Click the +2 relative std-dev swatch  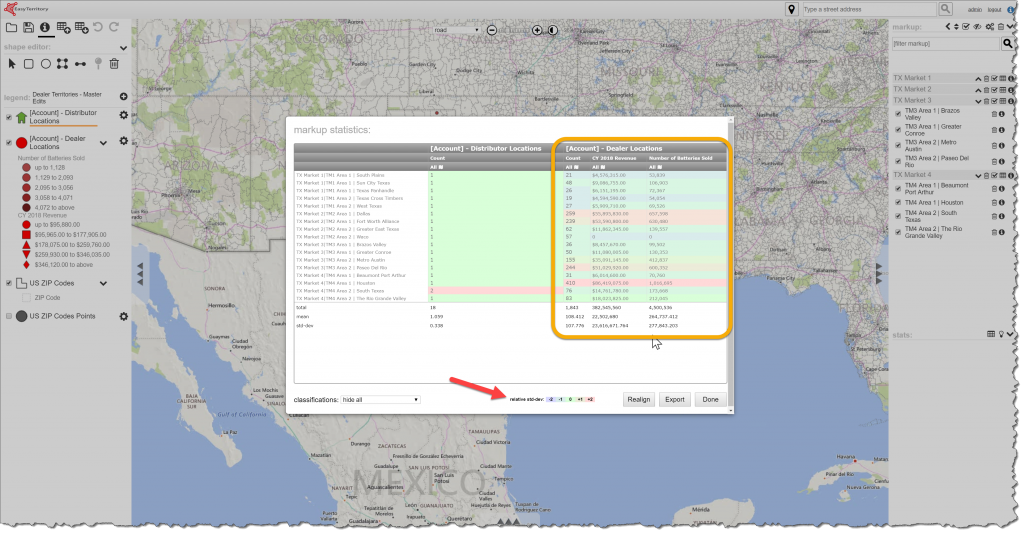click(x=590, y=400)
